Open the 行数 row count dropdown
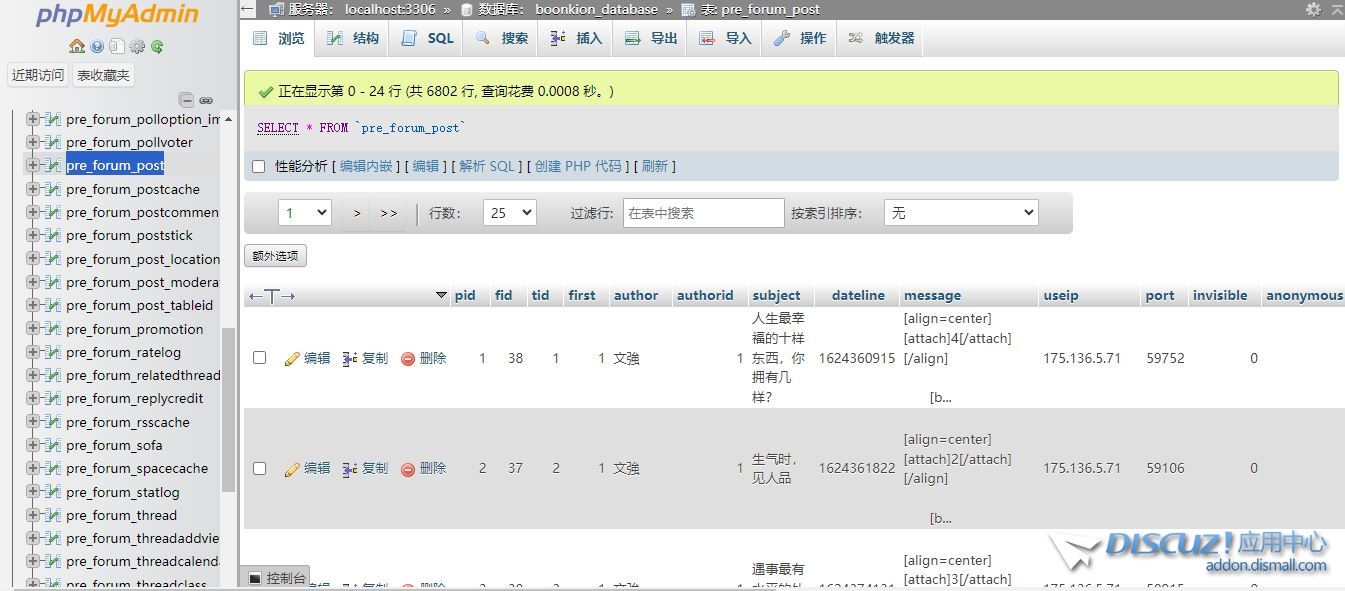Image resolution: width=1345 pixels, height=591 pixels. tap(509, 213)
